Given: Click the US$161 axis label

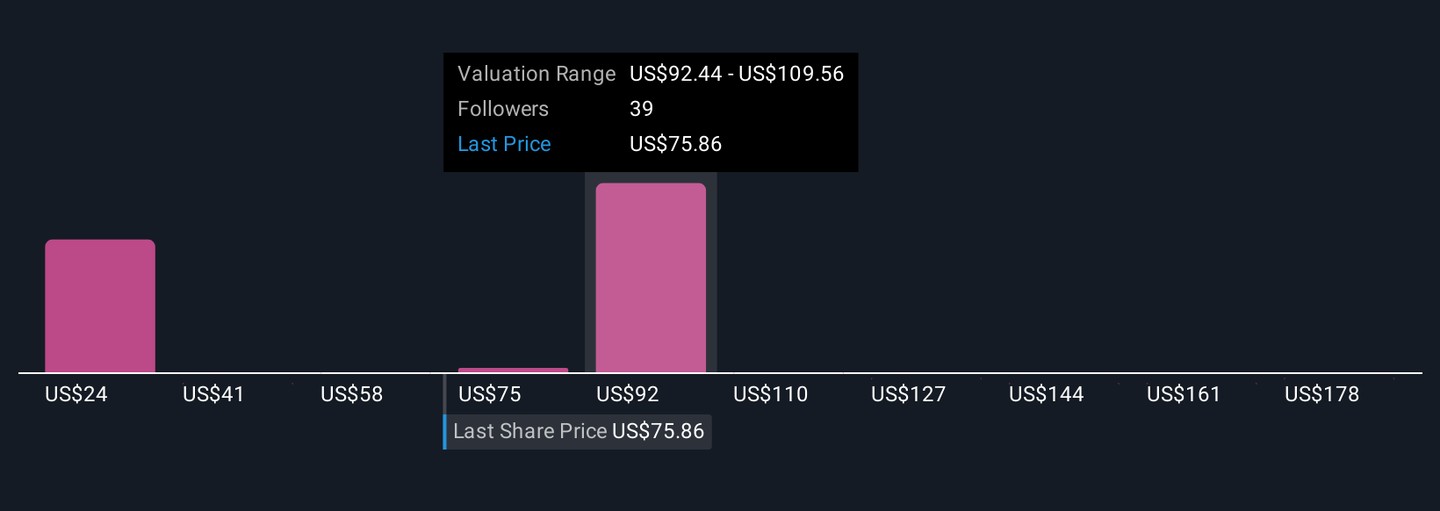Looking at the screenshot, I should point(1184,394).
